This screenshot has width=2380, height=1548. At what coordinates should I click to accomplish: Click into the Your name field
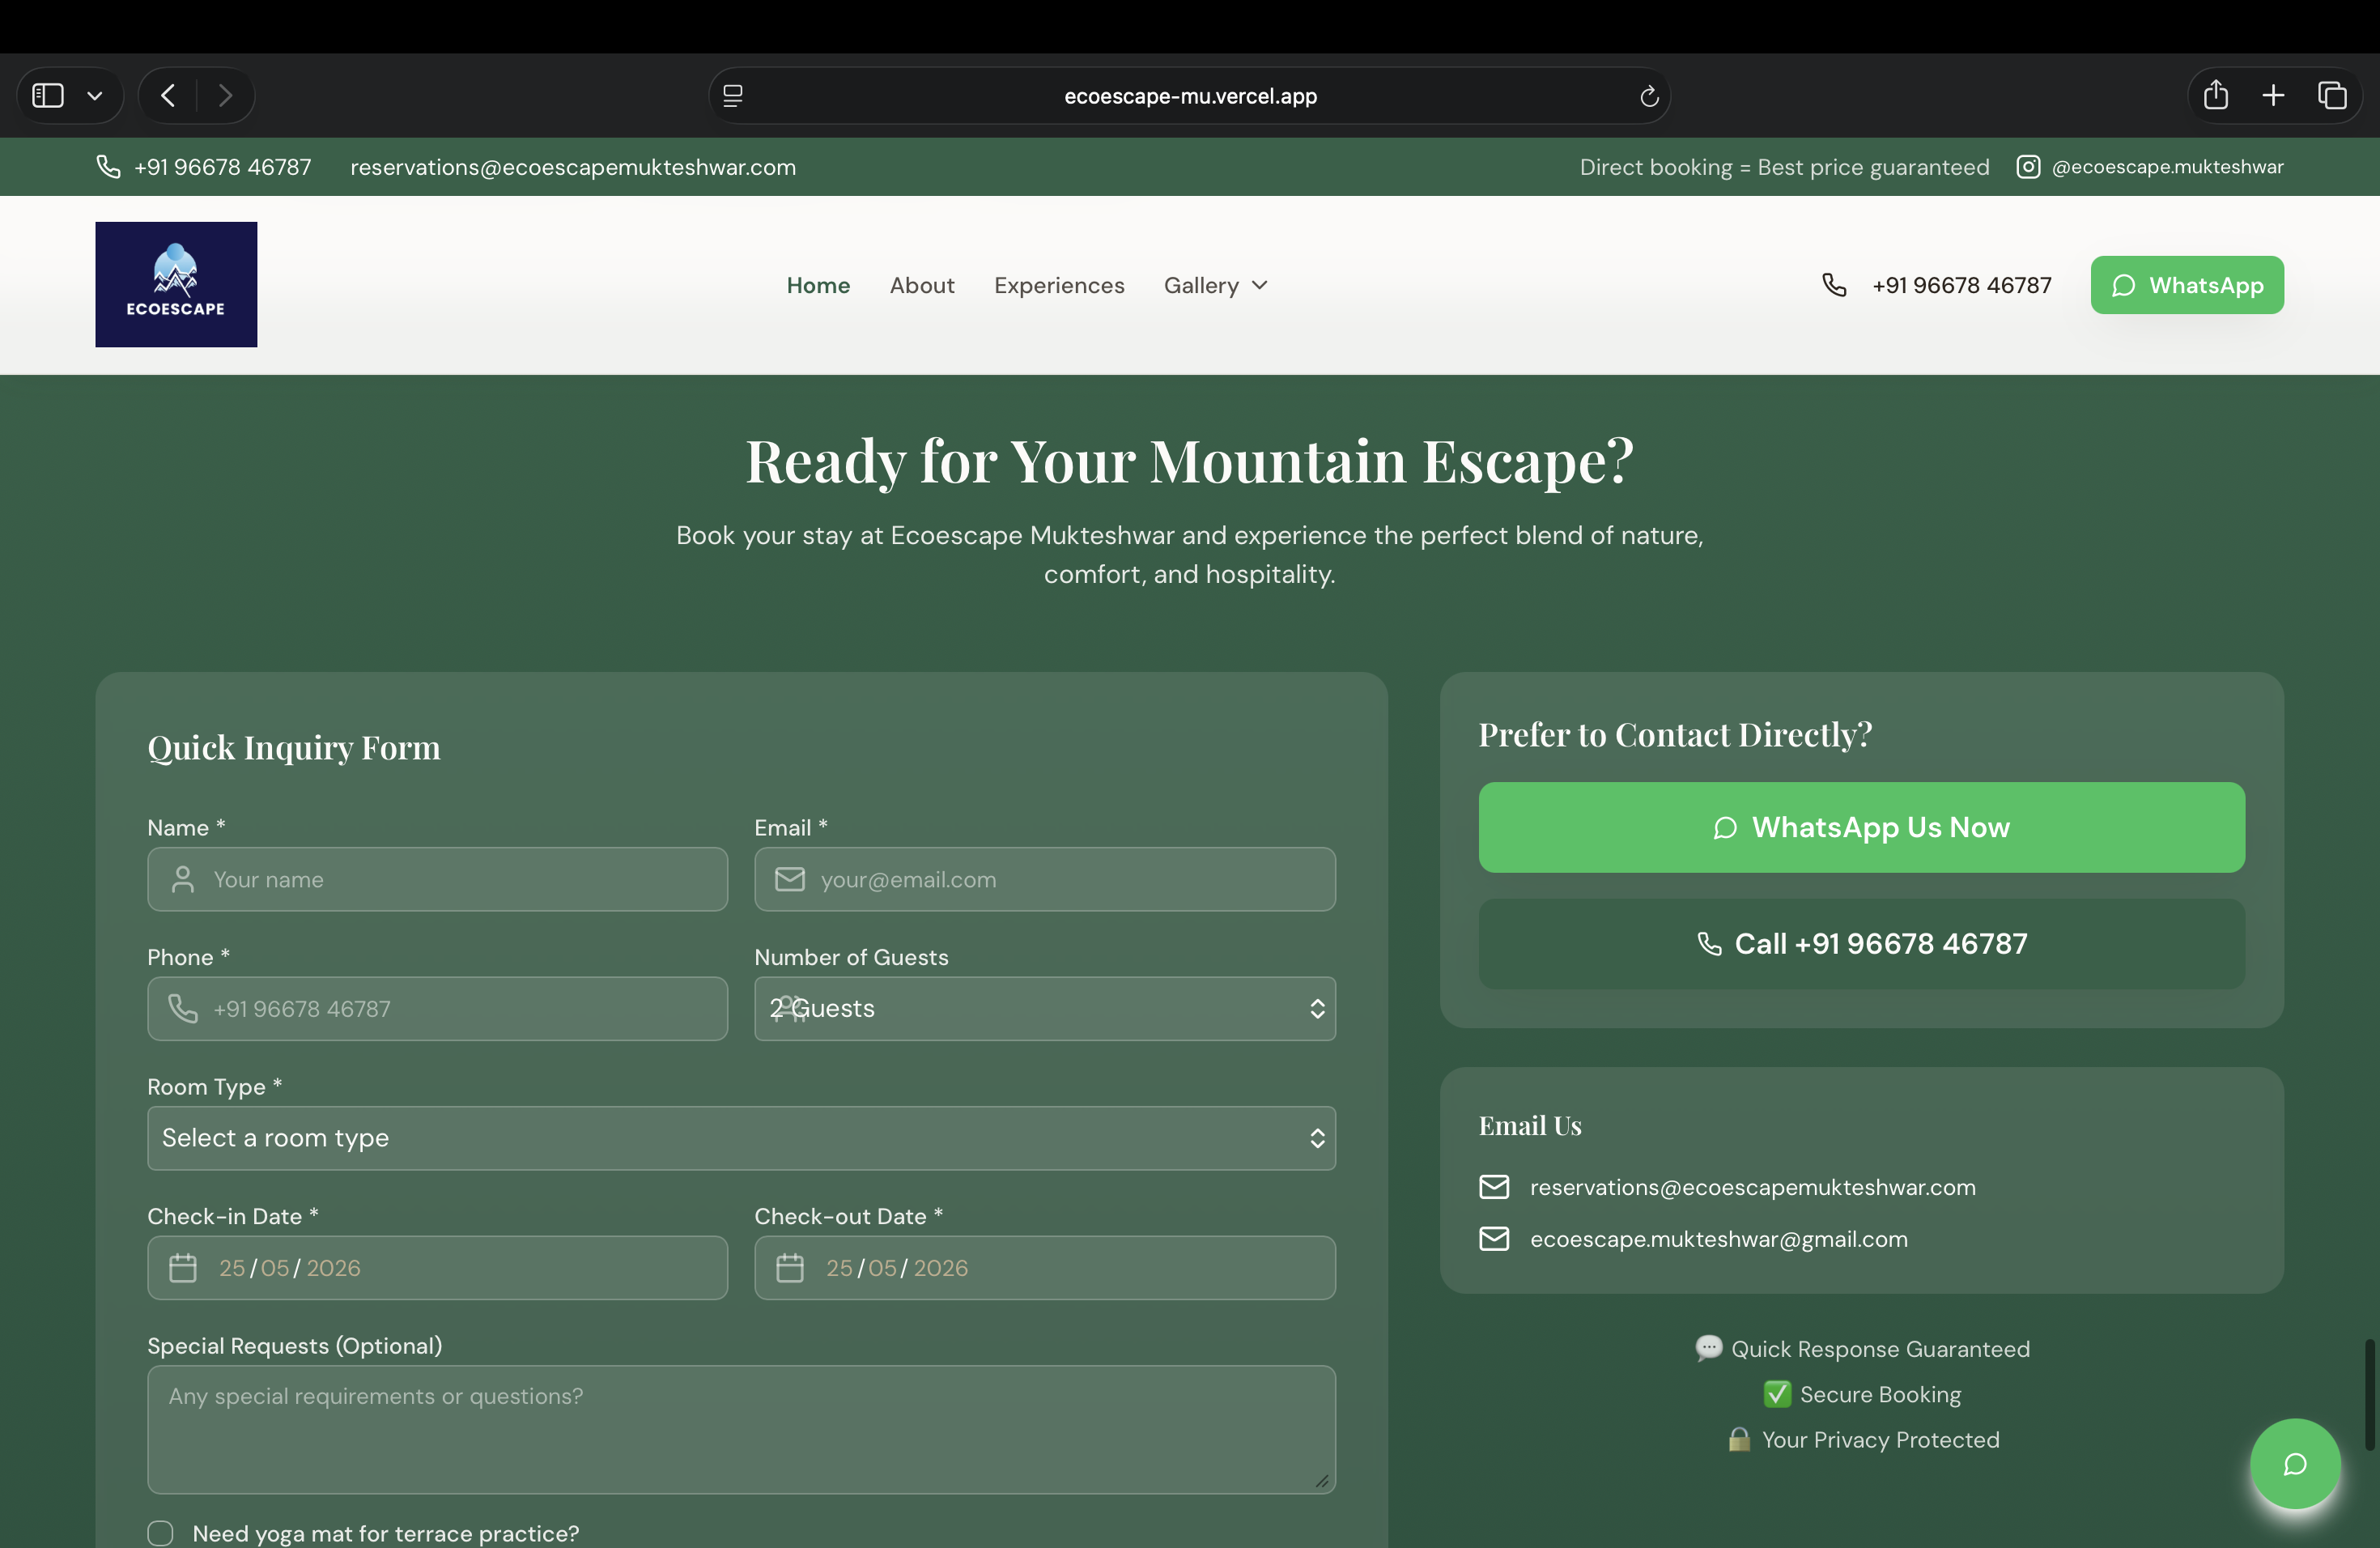coord(437,879)
